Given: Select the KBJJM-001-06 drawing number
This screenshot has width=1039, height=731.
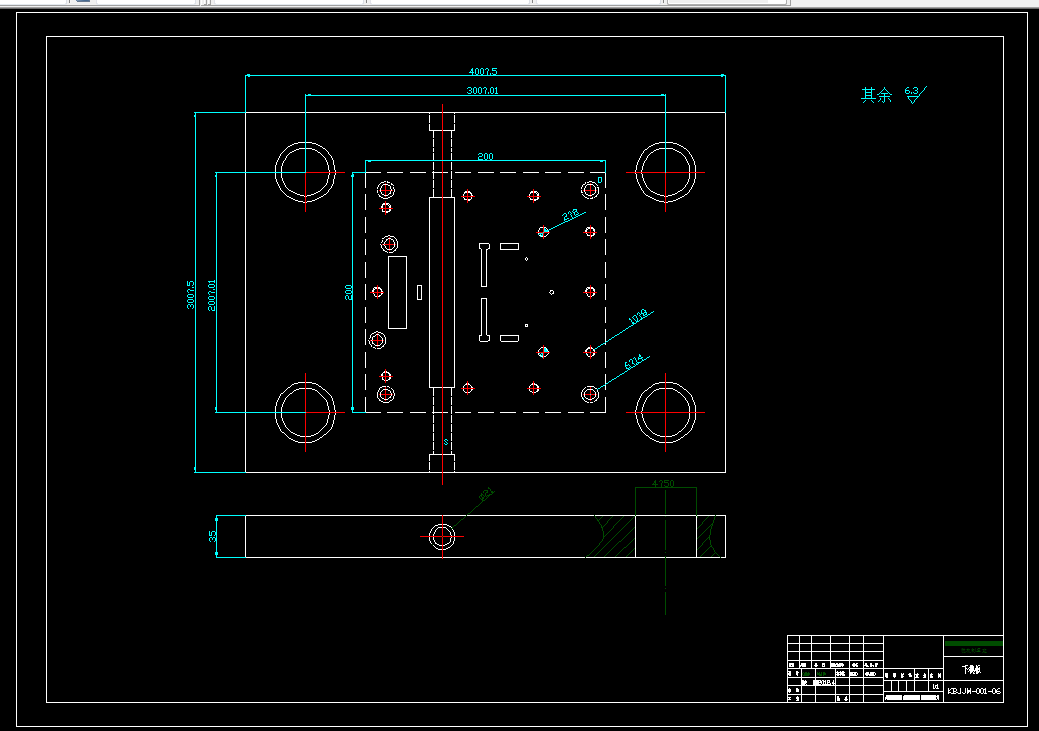Looking at the screenshot, I should coord(973,691).
